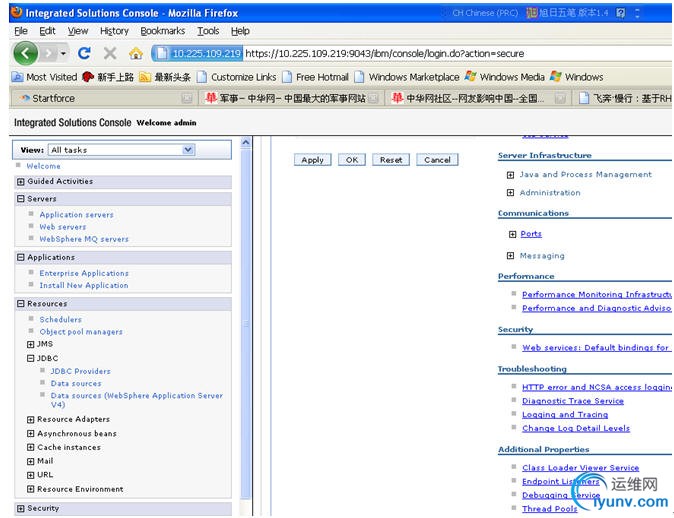674x518 pixels.
Task: Switch to the 军事-中华网 tab
Action: point(292,98)
